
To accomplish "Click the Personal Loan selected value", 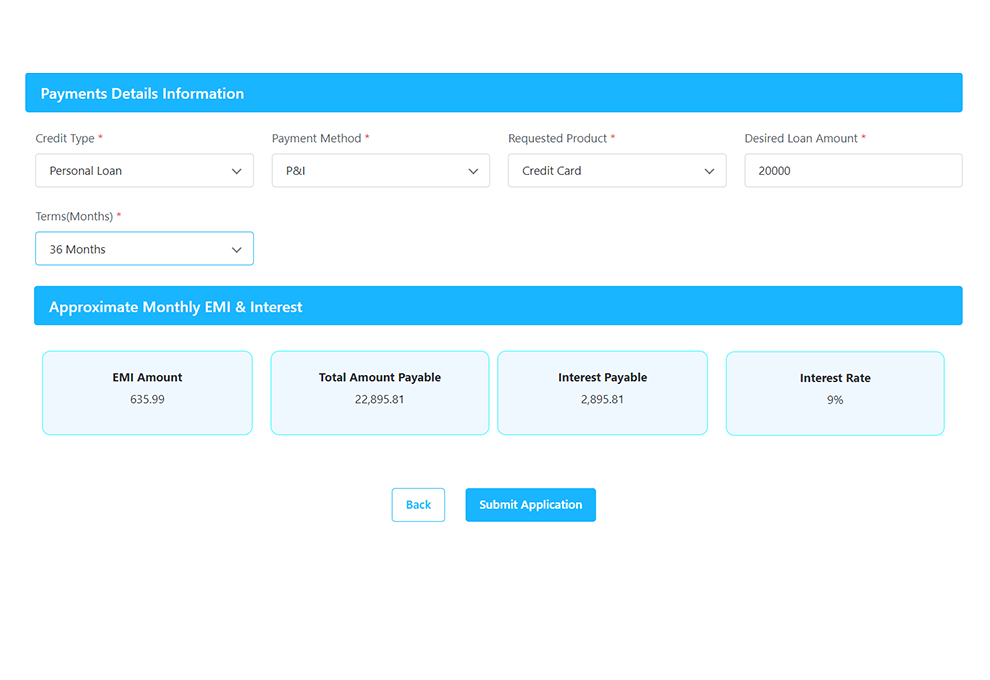I will point(83,170).
